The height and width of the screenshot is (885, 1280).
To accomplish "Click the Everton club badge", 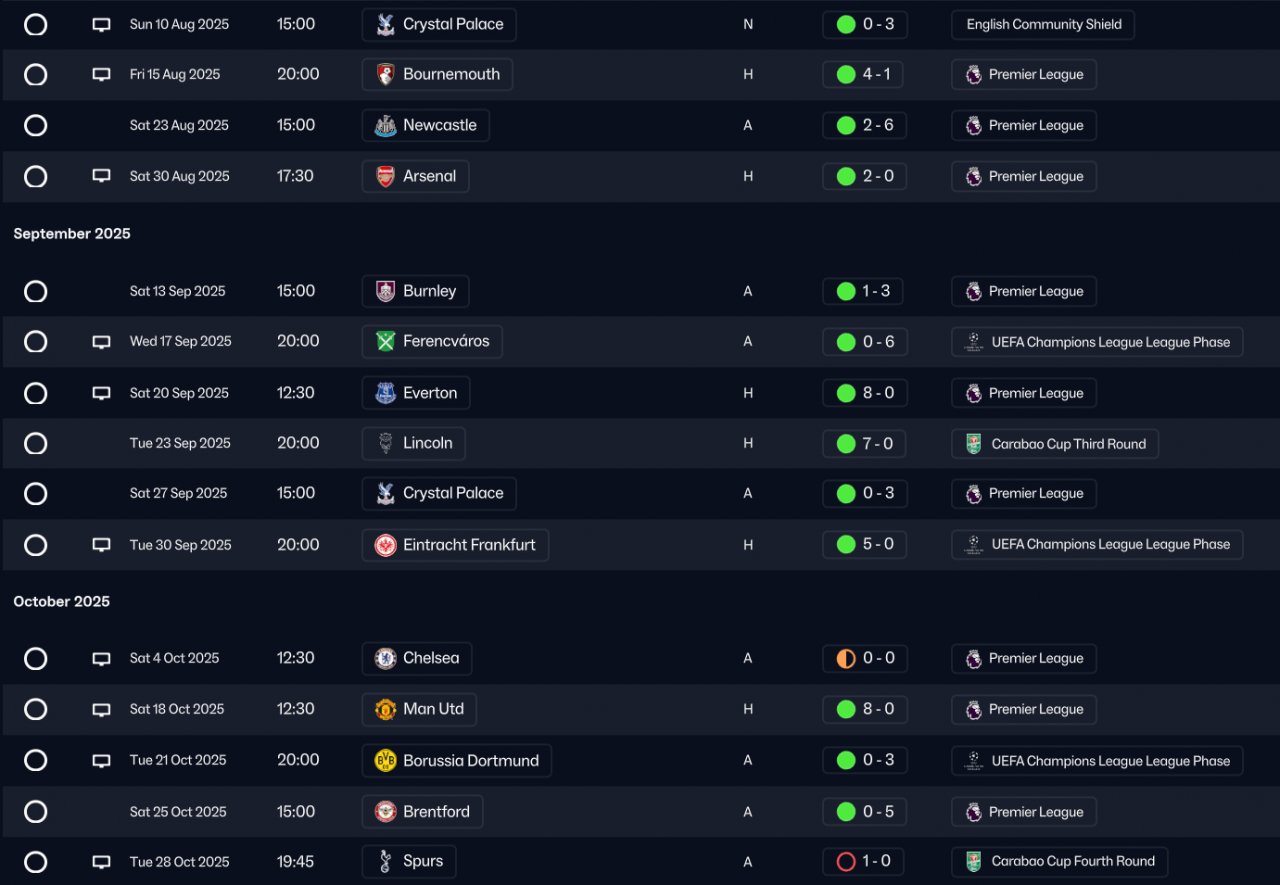I will tap(385, 393).
